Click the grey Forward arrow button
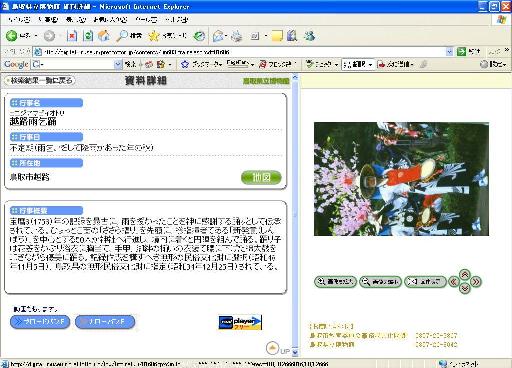Screen dimensions: 512x368 tap(49, 36)
